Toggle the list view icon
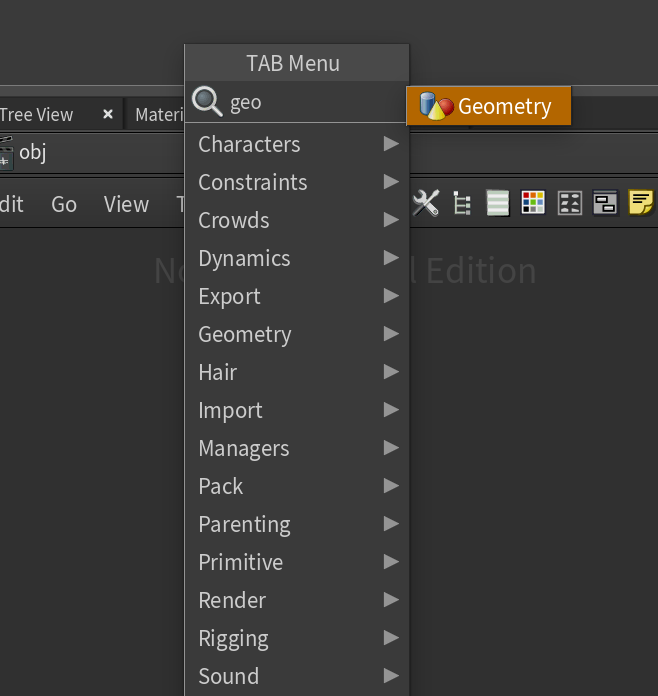The image size is (658, 696). pyautogui.click(x=498, y=203)
